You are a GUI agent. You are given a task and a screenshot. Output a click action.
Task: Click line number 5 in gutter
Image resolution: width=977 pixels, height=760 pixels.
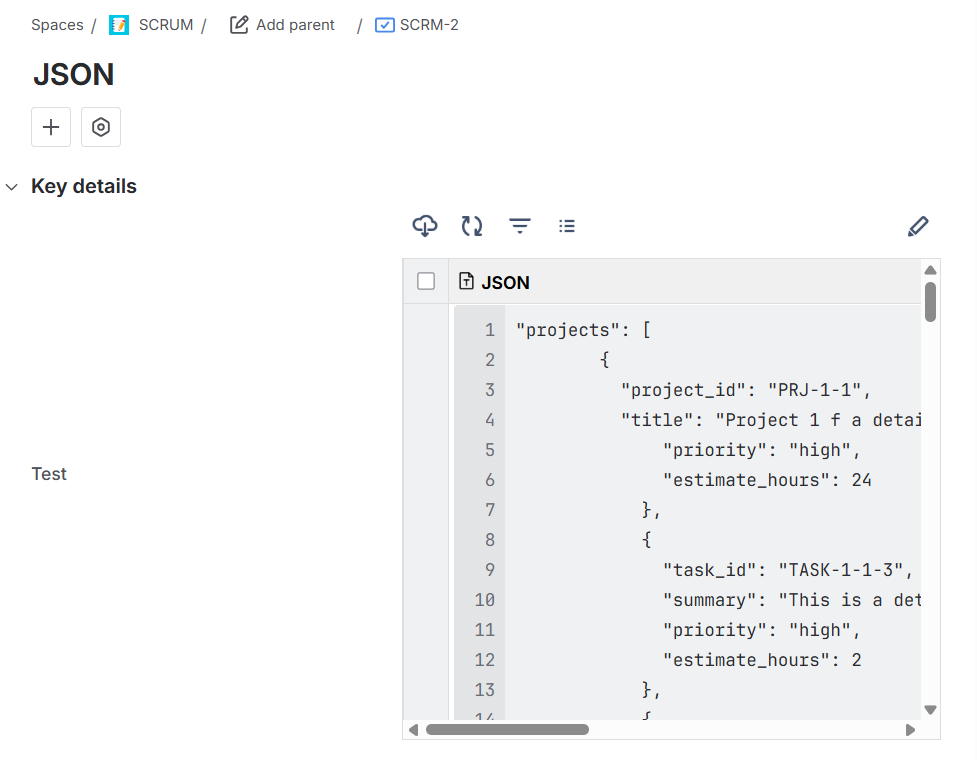point(490,450)
